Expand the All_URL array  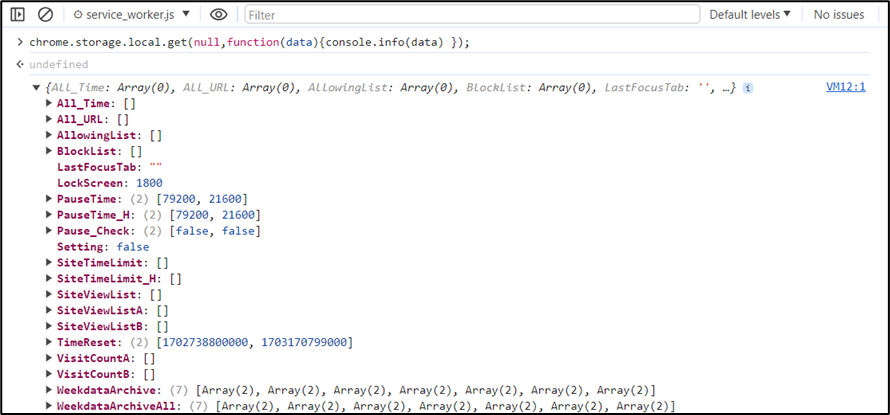pos(49,119)
